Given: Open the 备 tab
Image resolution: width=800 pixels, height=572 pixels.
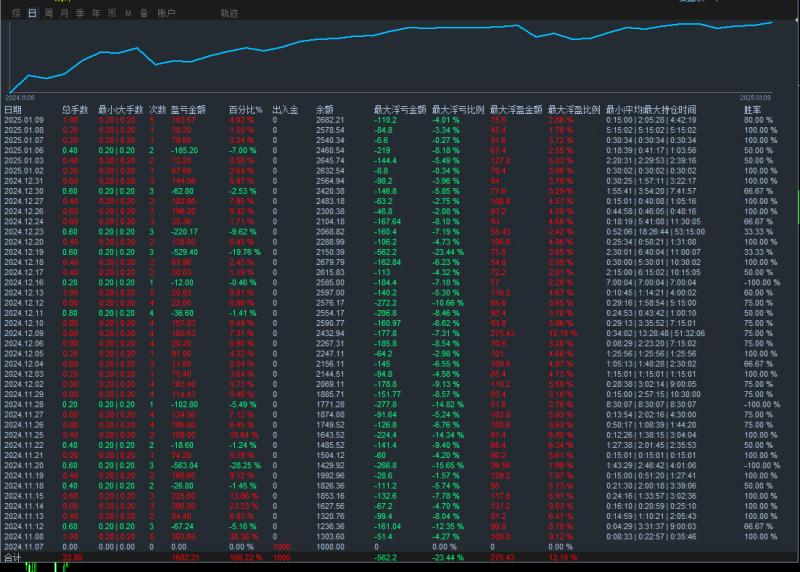Looking at the screenshot, I should [x=143, y=14].
